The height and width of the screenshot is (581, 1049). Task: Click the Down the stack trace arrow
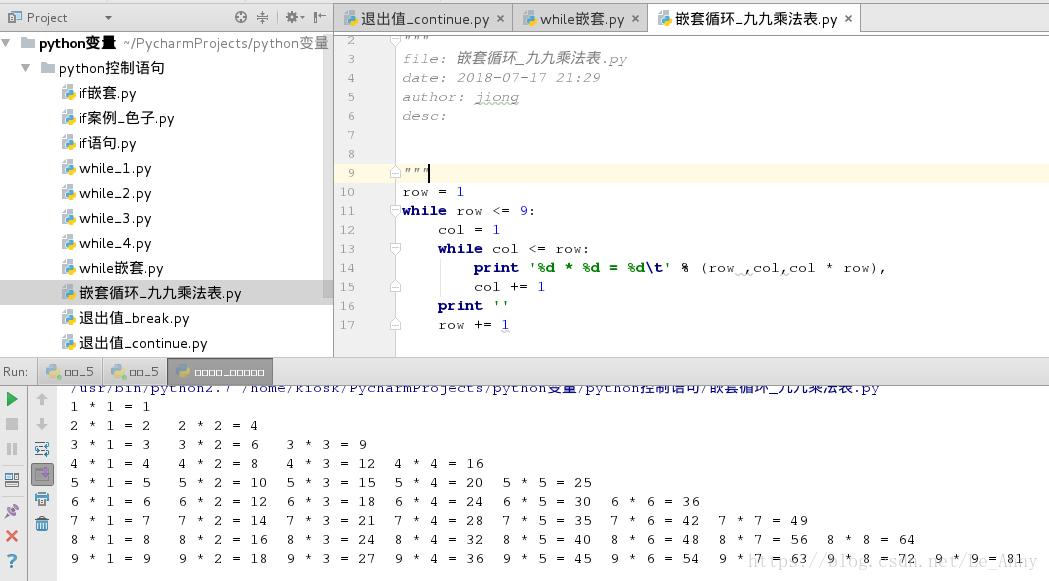tap(41, 424)
